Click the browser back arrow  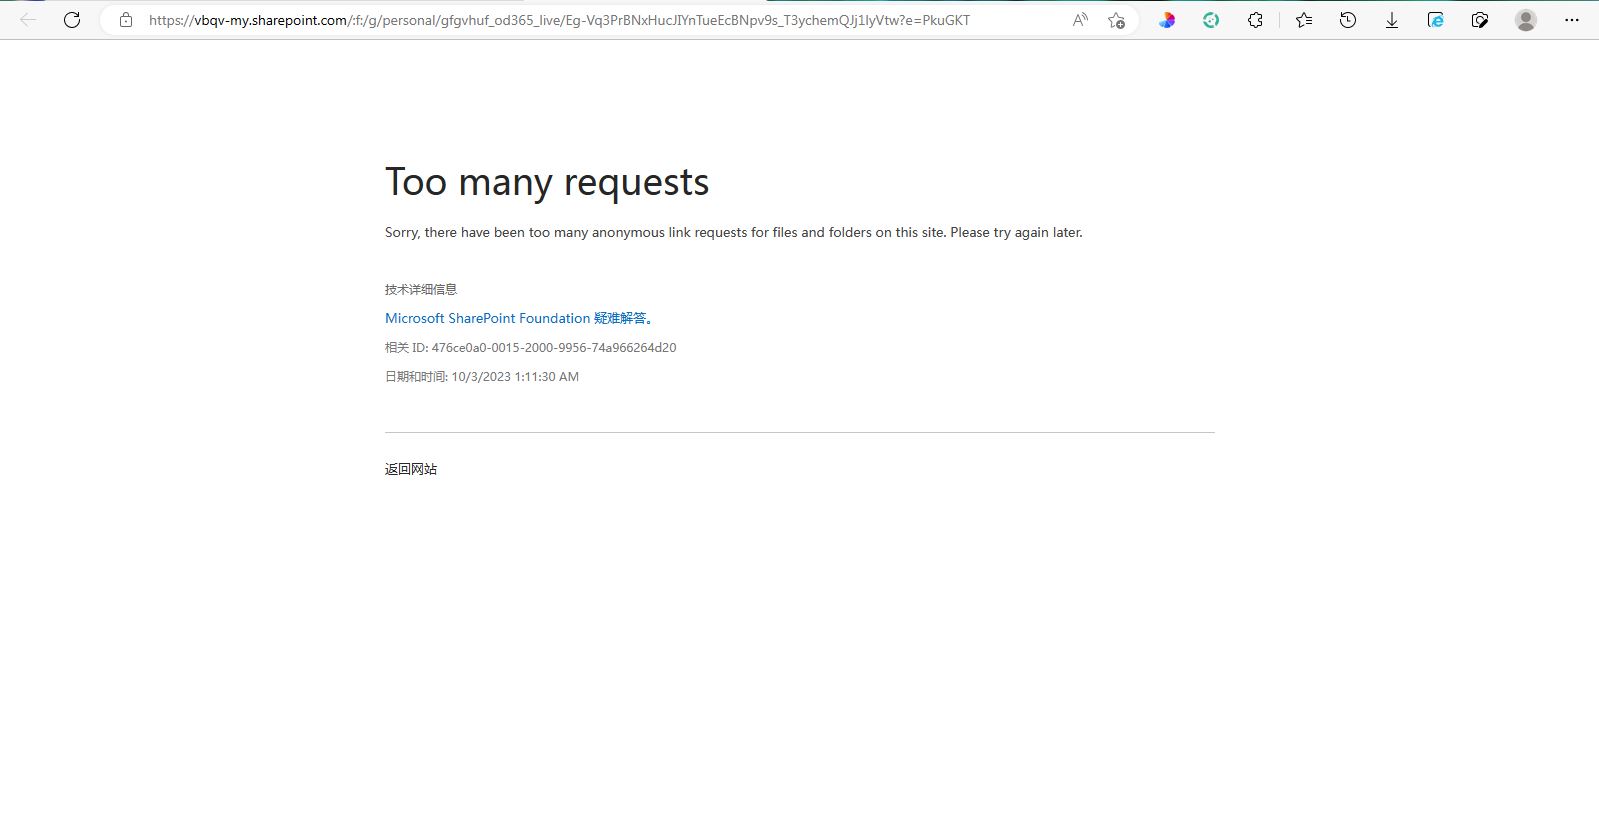pyautogui.click(x=28, y=20)
